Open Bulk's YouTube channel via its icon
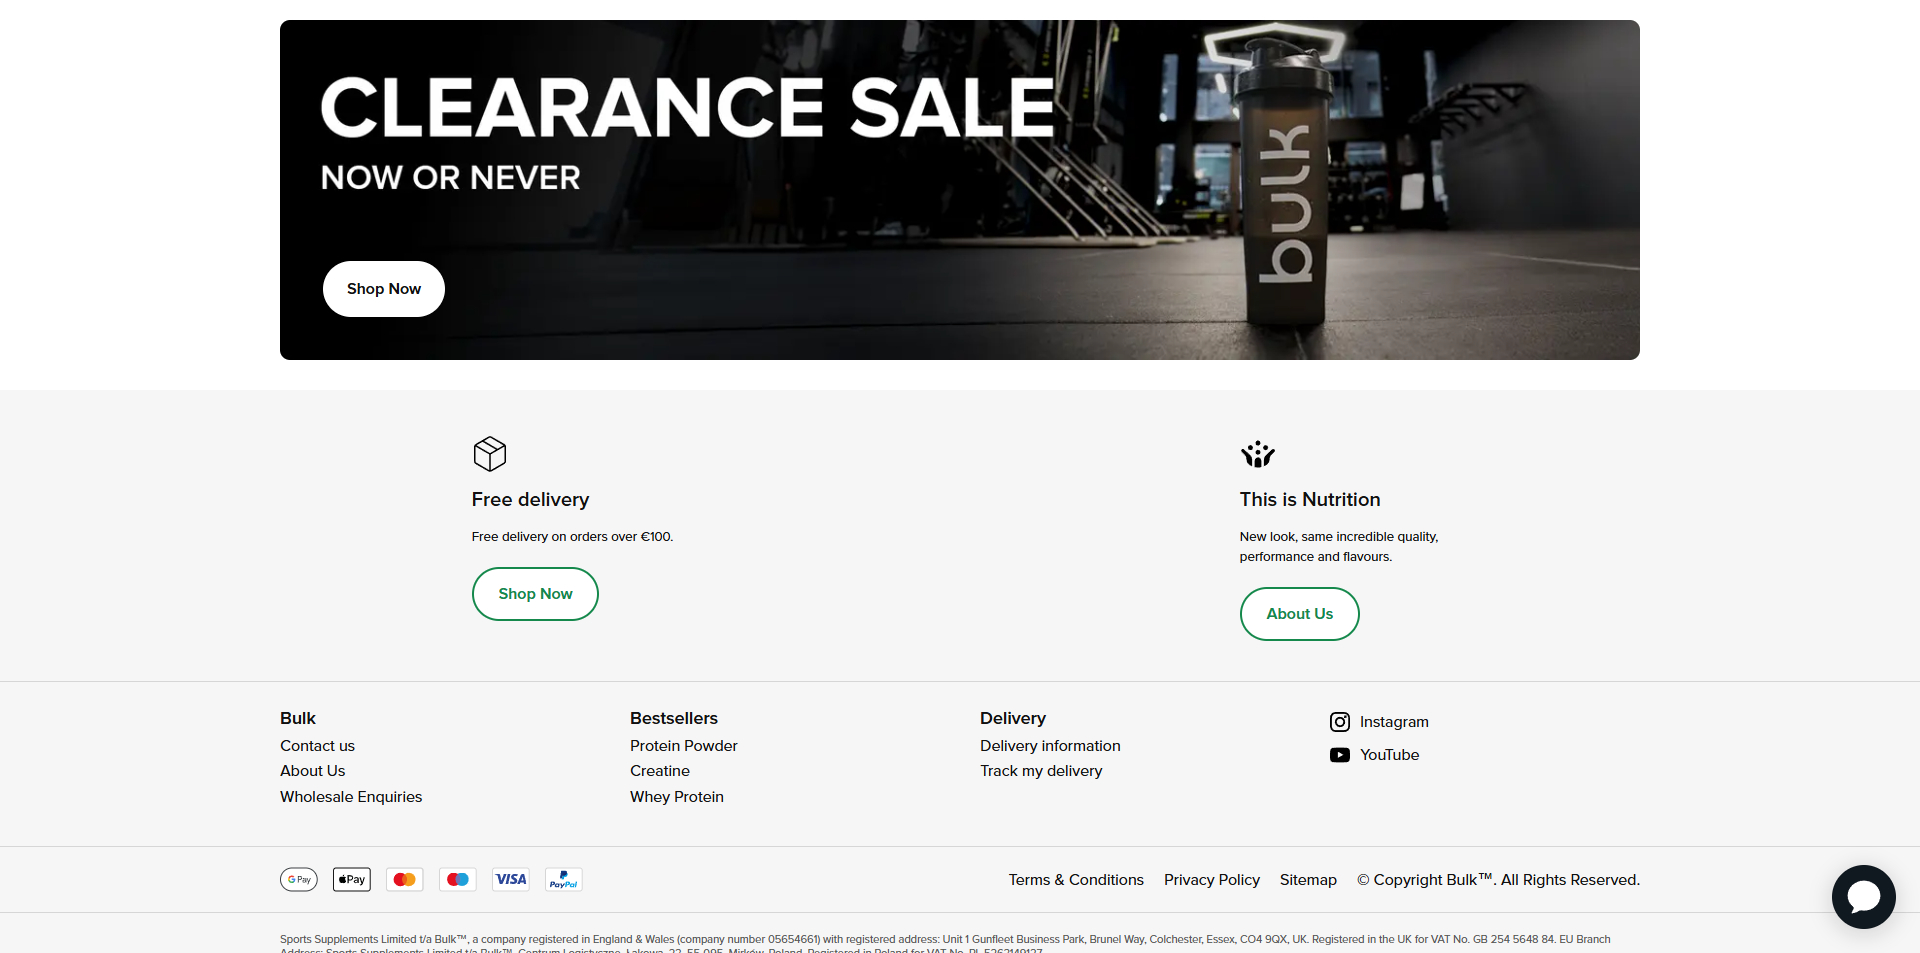The height and width of the screenshot is (953, 1920). [1341, 755]
